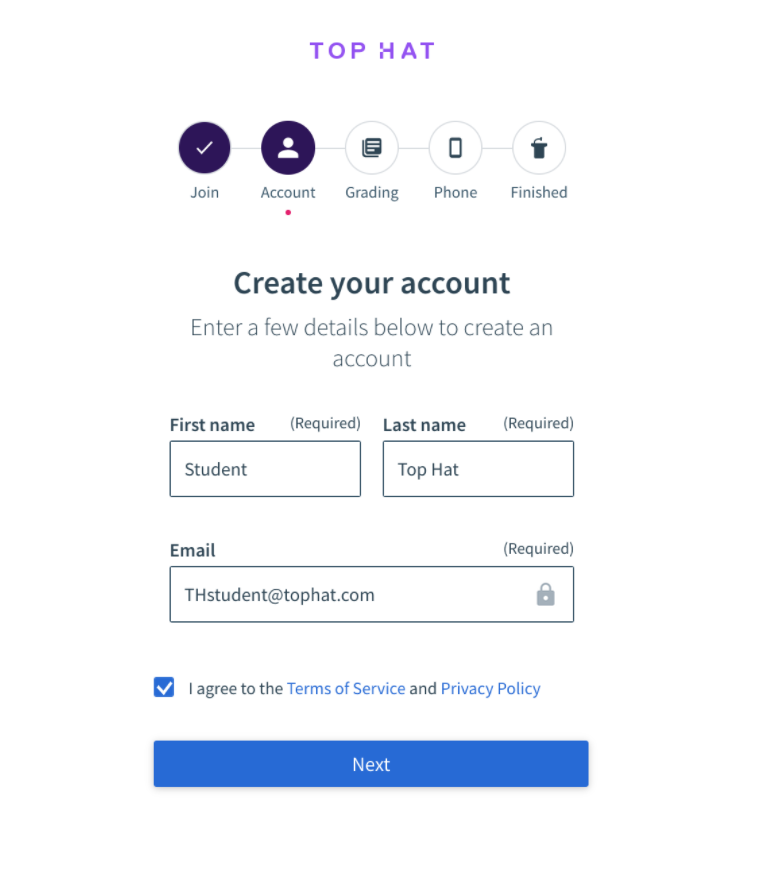
Task: Uncheck the agree to terms checkbox
Action: point(164,688)
